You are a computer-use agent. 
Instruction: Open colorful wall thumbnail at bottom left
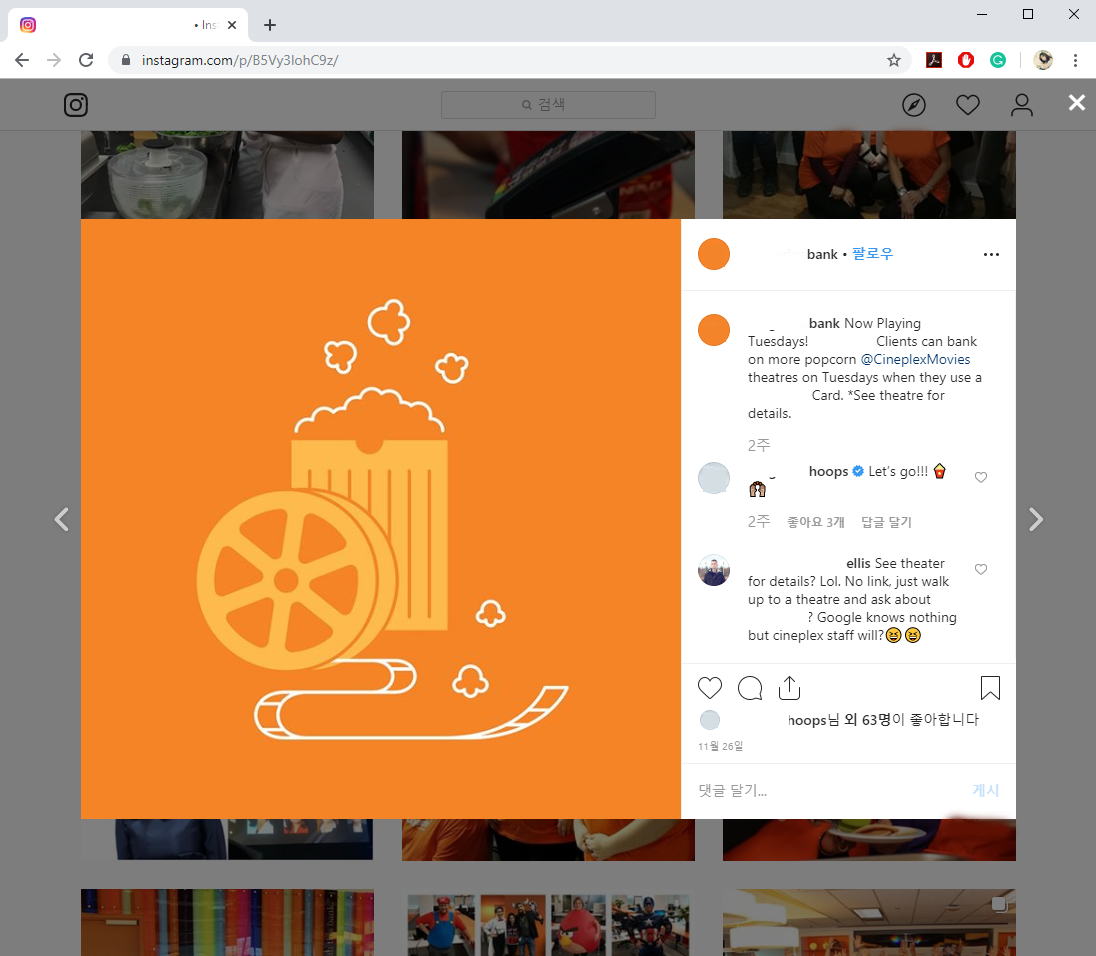pyautogui.click(x=227, y=922)
